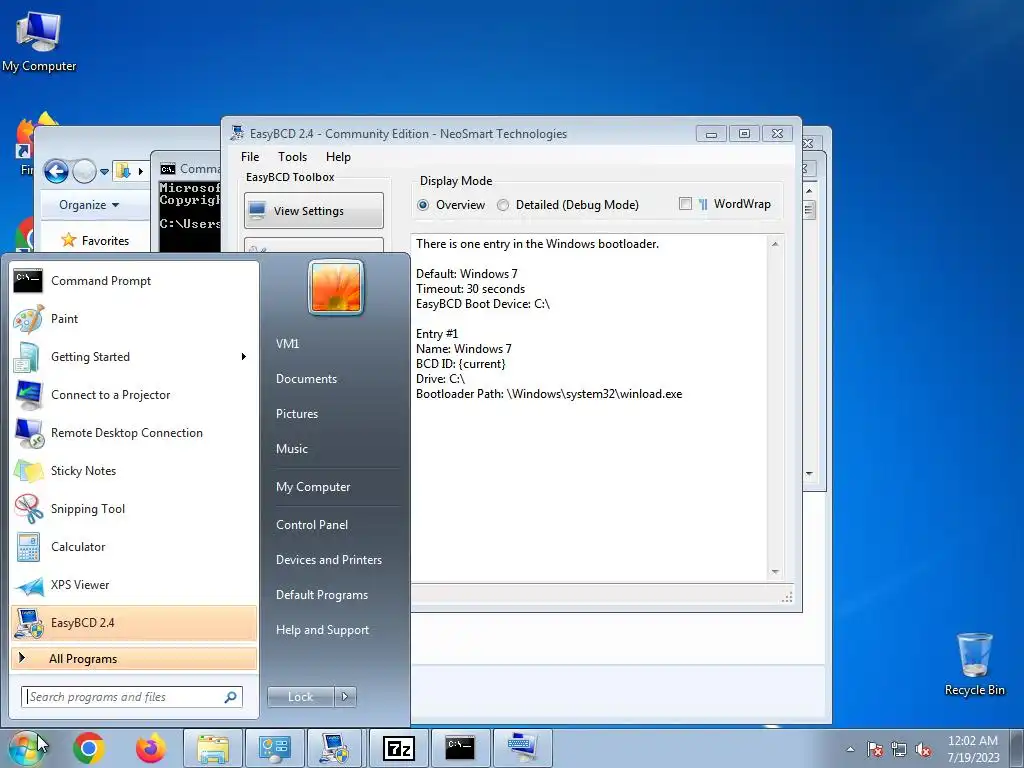Viewport: 1024px width, 768px height.
Task: Open Recycle Bin on desktop
Action: click(x=974, y=665)
